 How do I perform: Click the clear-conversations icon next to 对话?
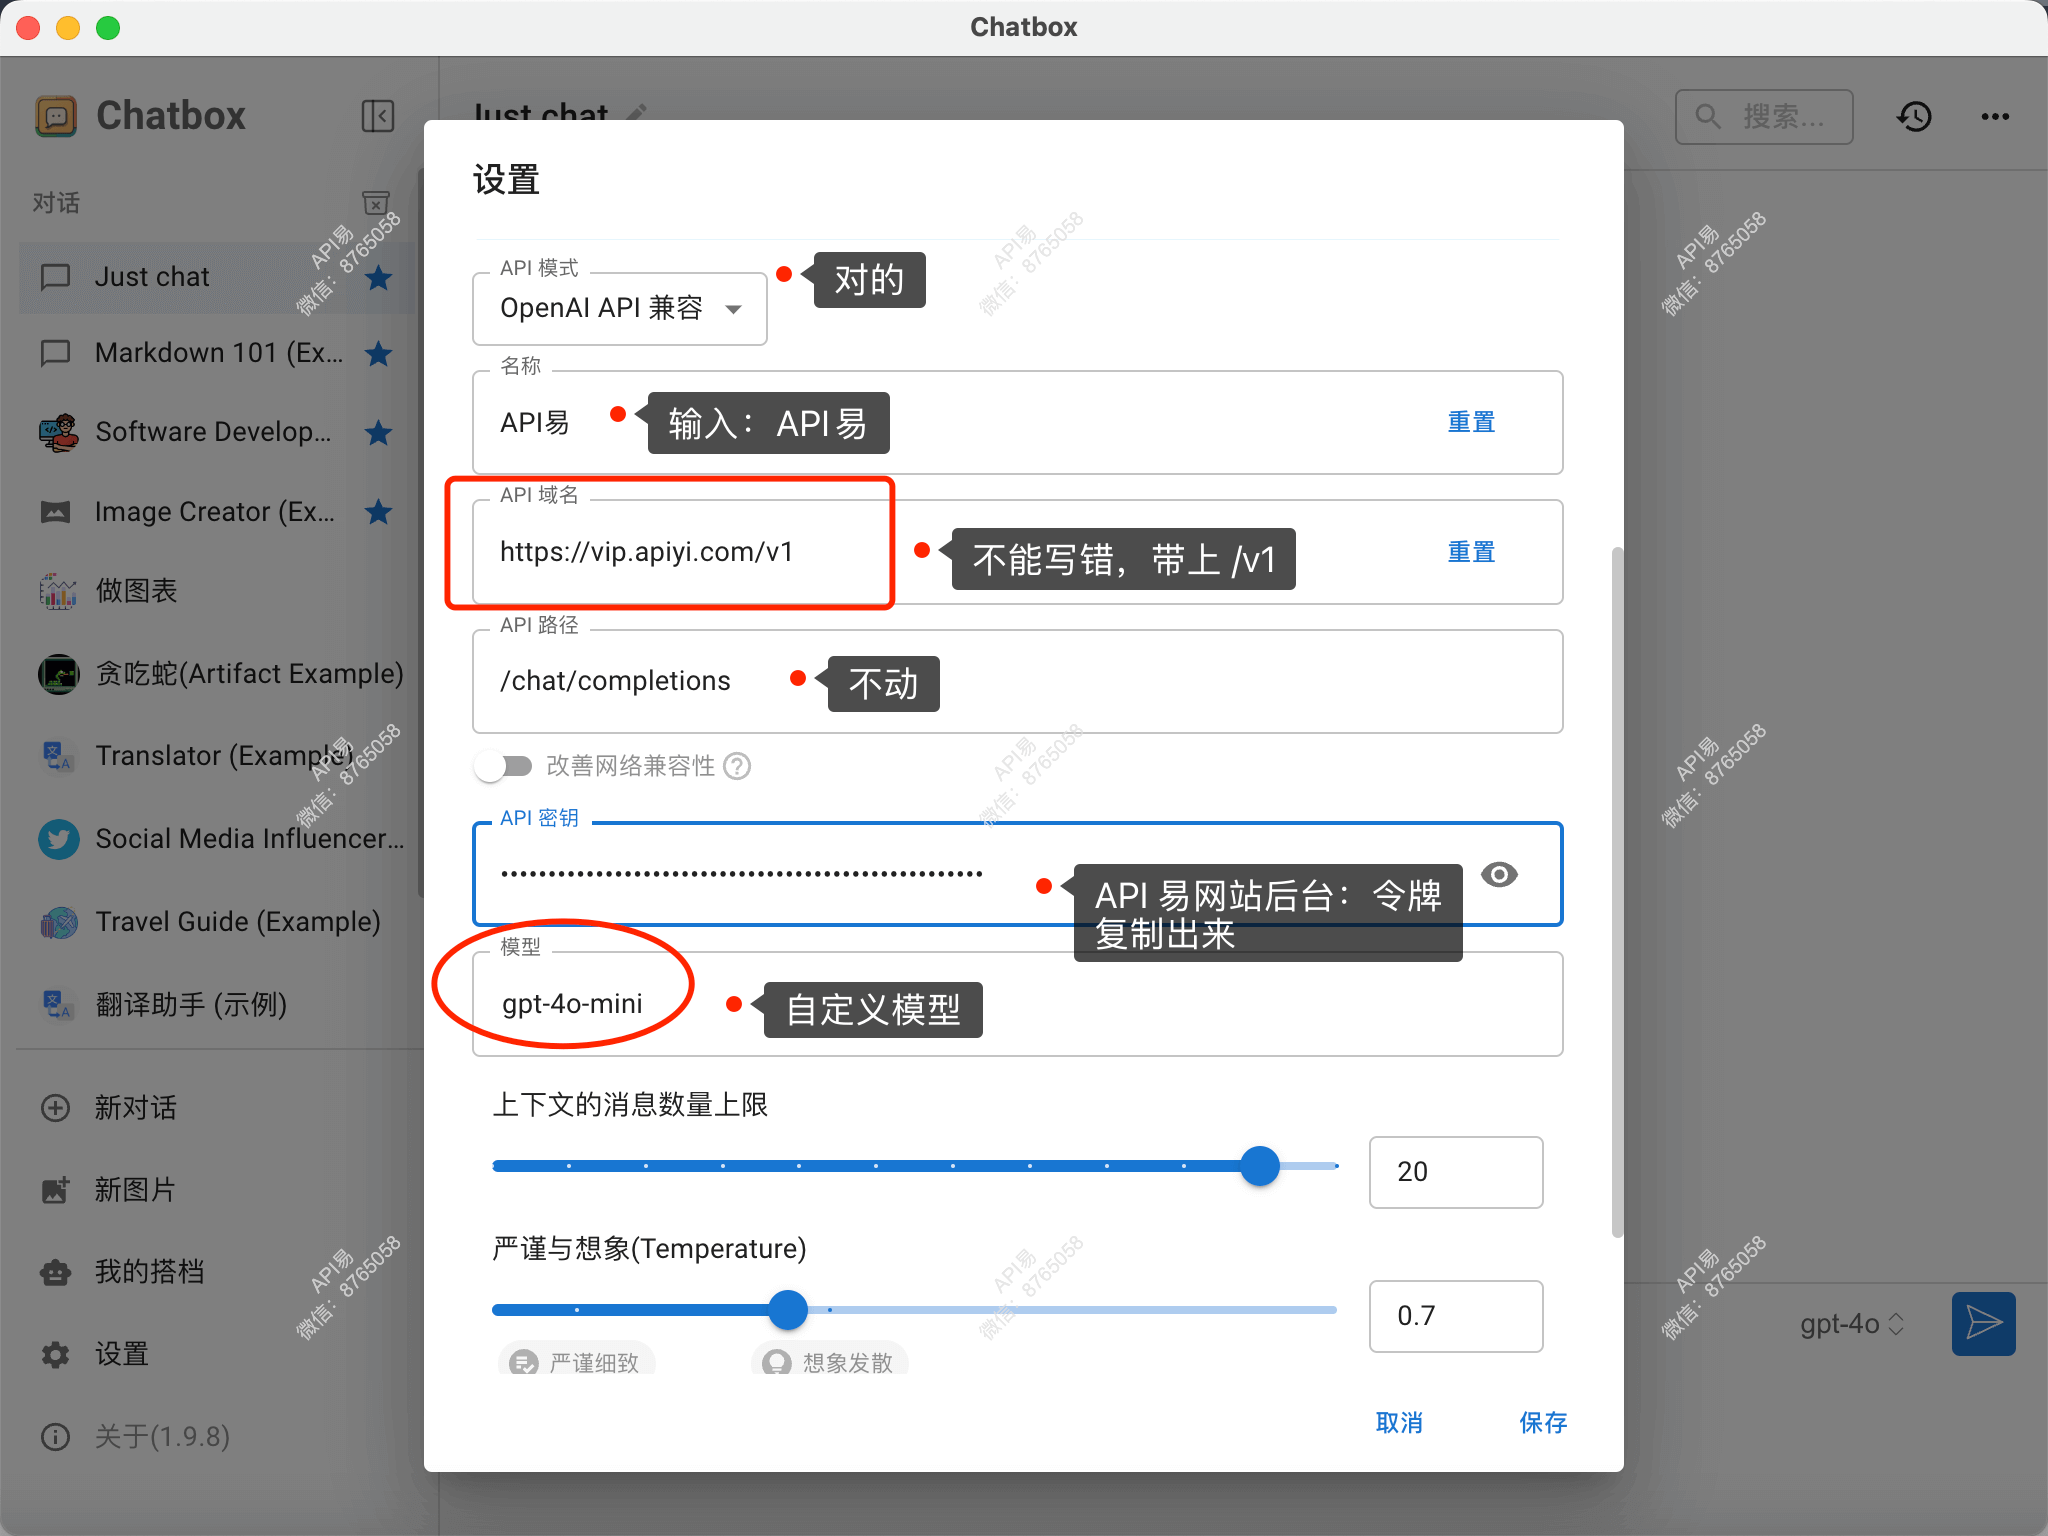pos(375,203)
